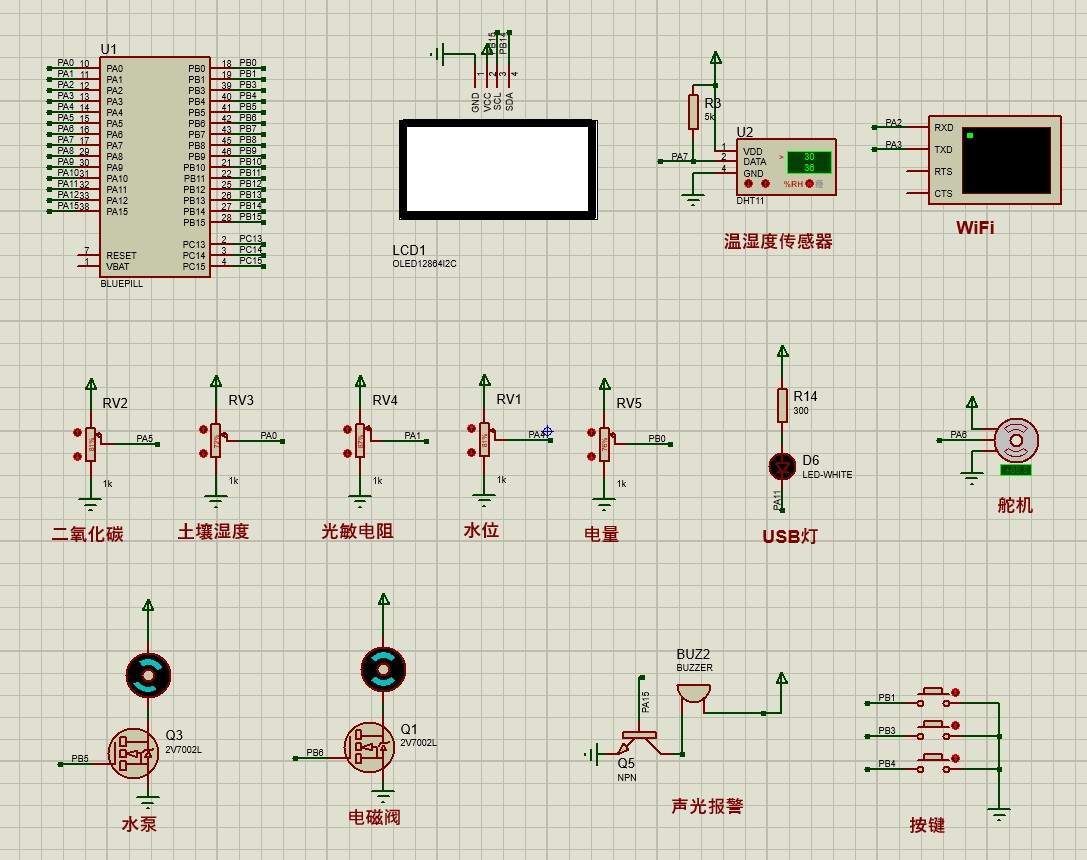1087x860 pixels.
Task: Click the 水泵 label
Action: click(x=139, y=824)
